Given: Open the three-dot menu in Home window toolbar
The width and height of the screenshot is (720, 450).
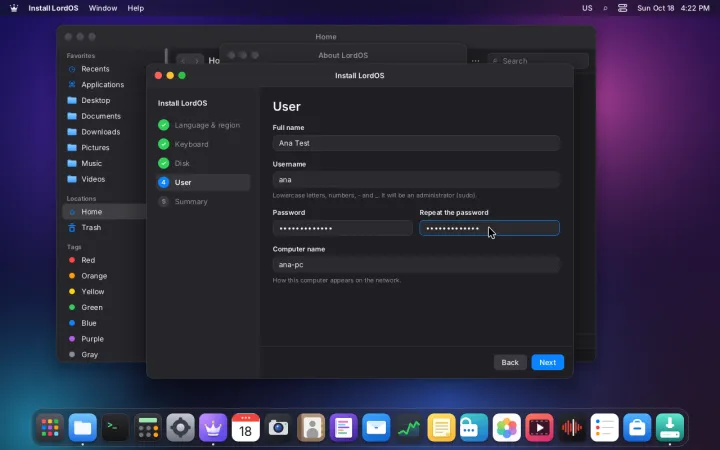Looking at the screenshot, I should (x=475, y=61).
